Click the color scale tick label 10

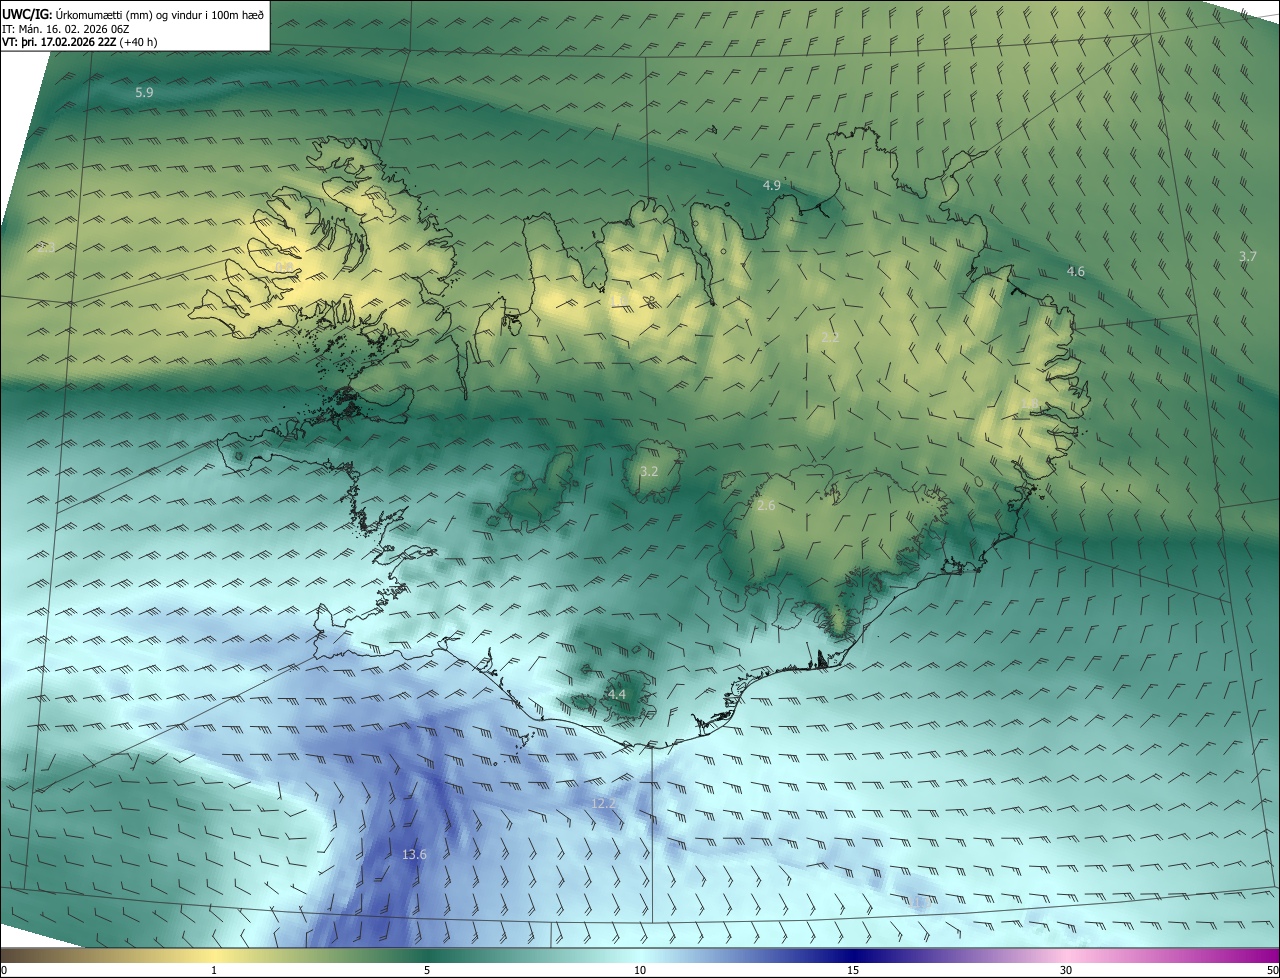(x=640, y=970)
